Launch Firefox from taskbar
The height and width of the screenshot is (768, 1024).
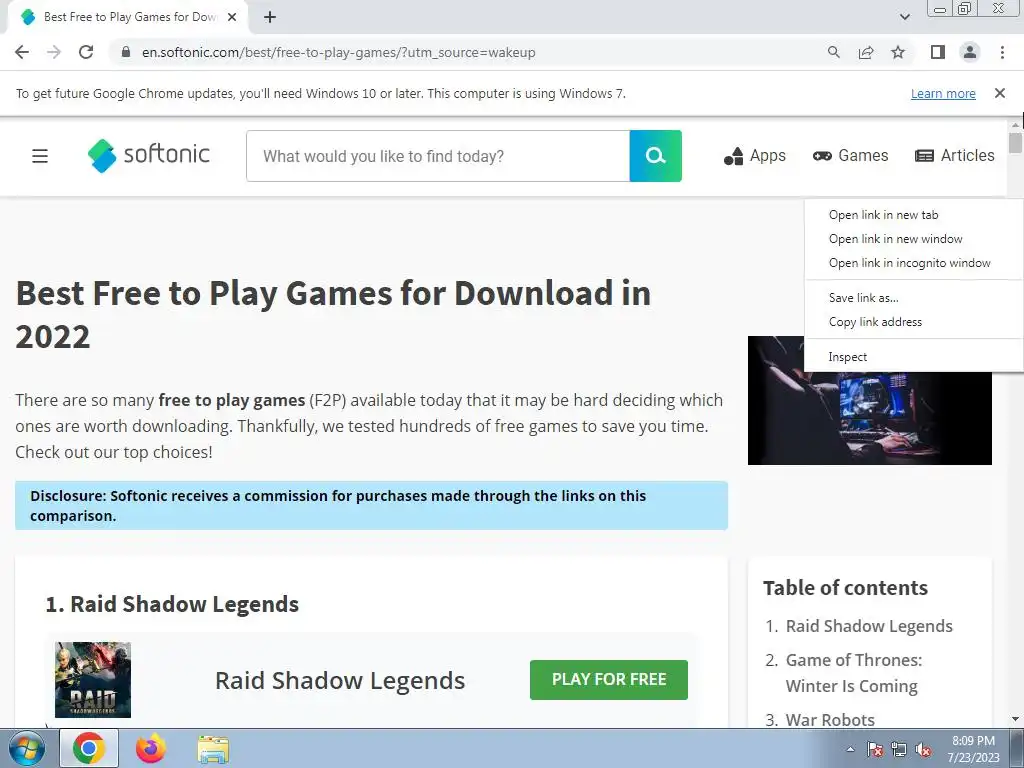point(151,748)
